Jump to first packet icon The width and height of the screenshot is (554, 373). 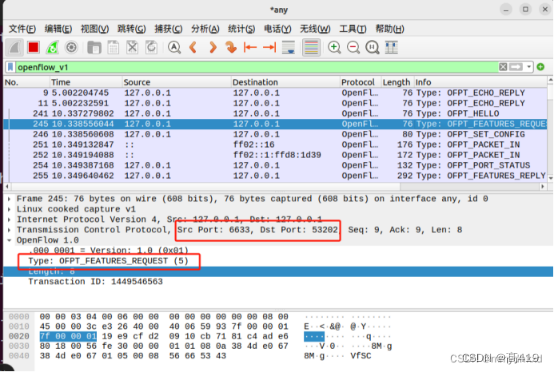click(x=250, y=47)
